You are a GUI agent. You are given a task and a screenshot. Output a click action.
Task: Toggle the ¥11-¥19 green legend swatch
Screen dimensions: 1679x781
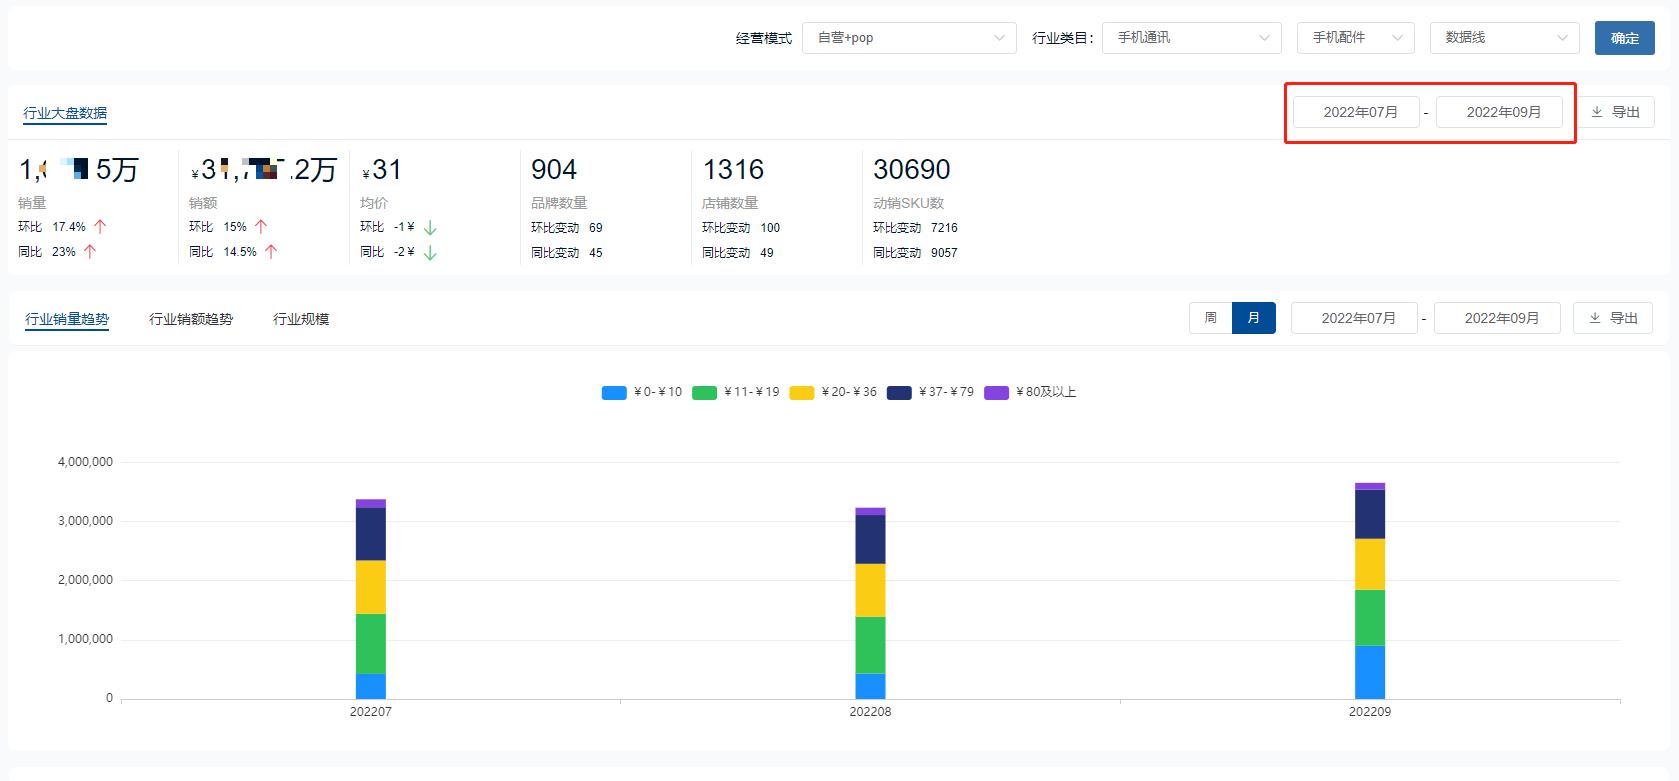(x=705, y=393)
